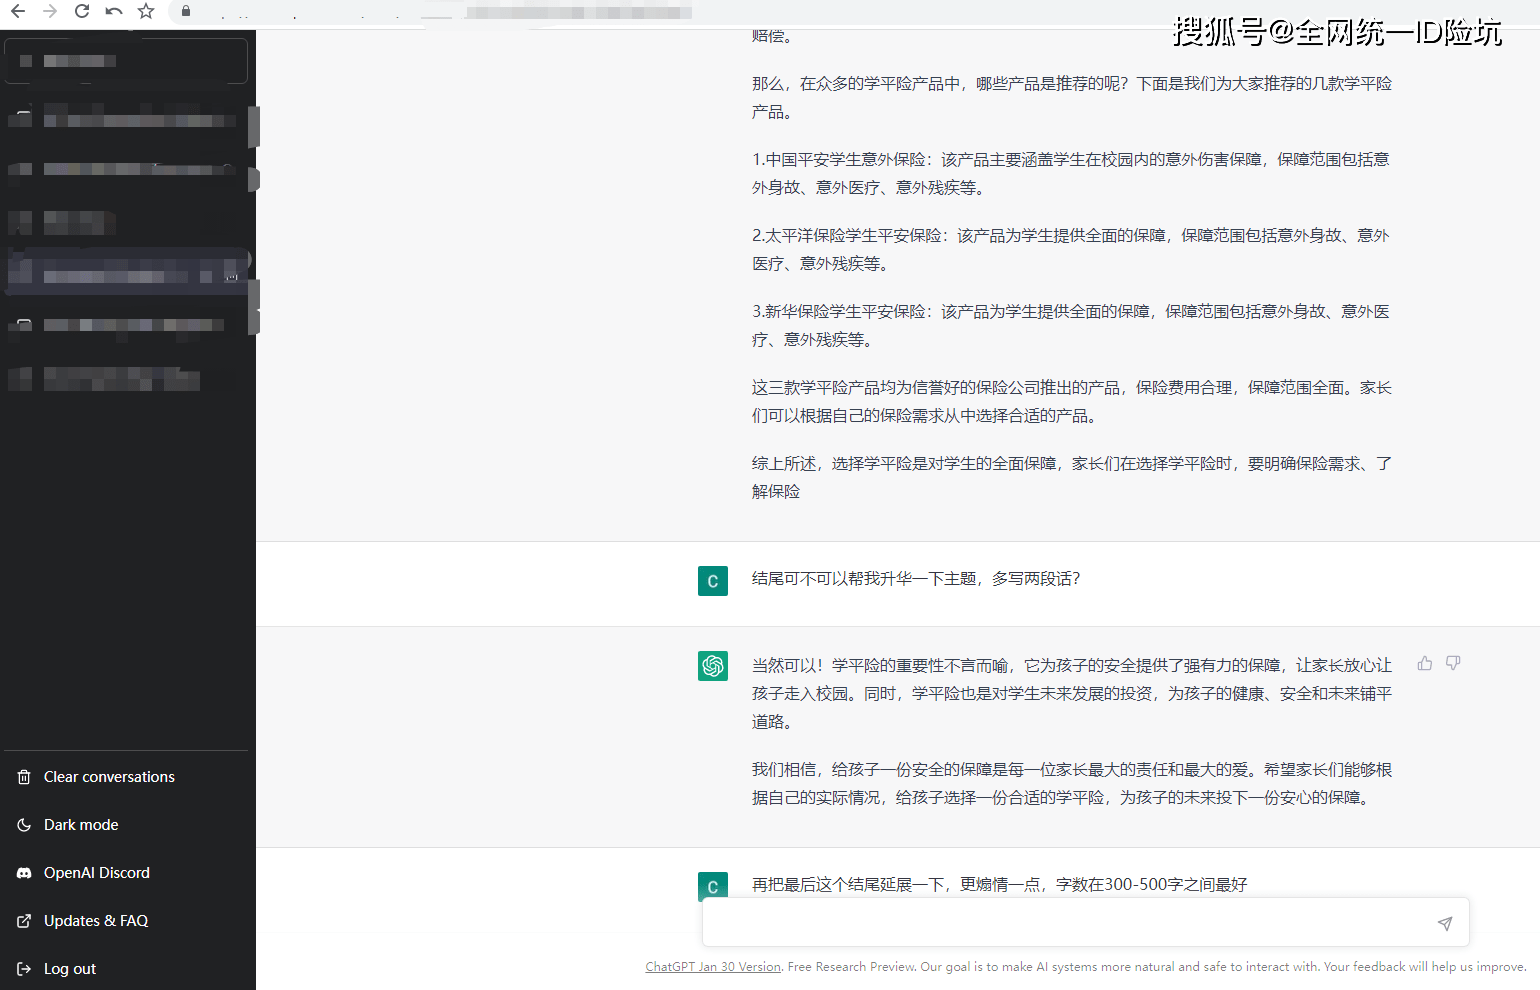The width and height of the screenshot is (1540, 990).
Task: Click the browser refresh icon
Action: 82,12
